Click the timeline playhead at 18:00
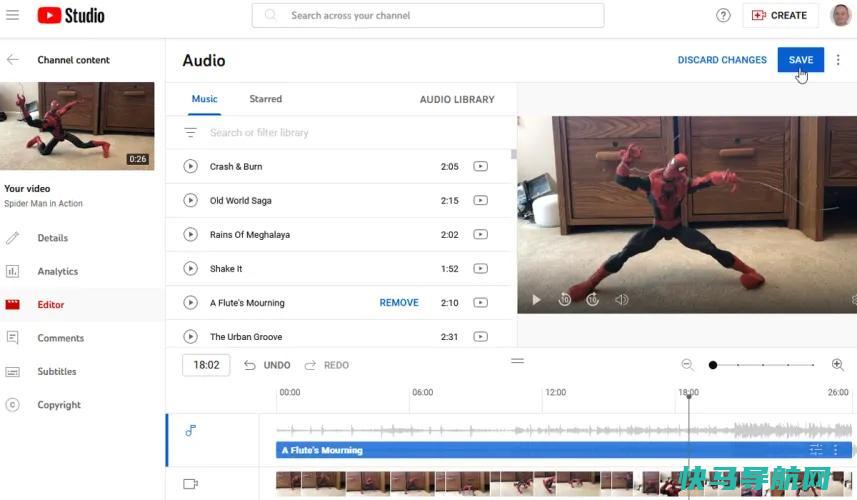The height and width of the screenshot is (500, 857). [x=689, y=395]
